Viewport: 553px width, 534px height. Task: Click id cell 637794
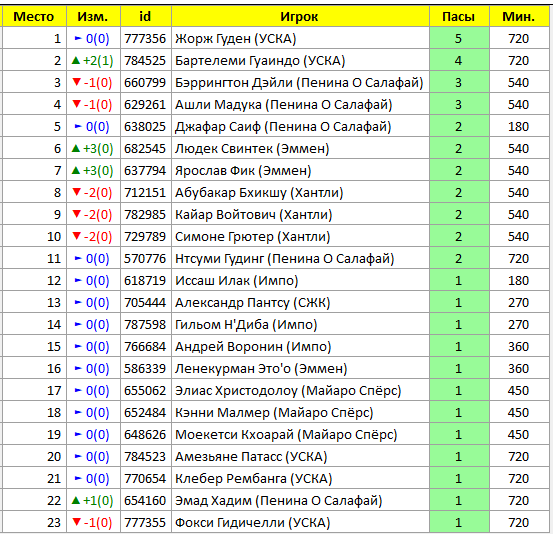(x=145, y=171)
